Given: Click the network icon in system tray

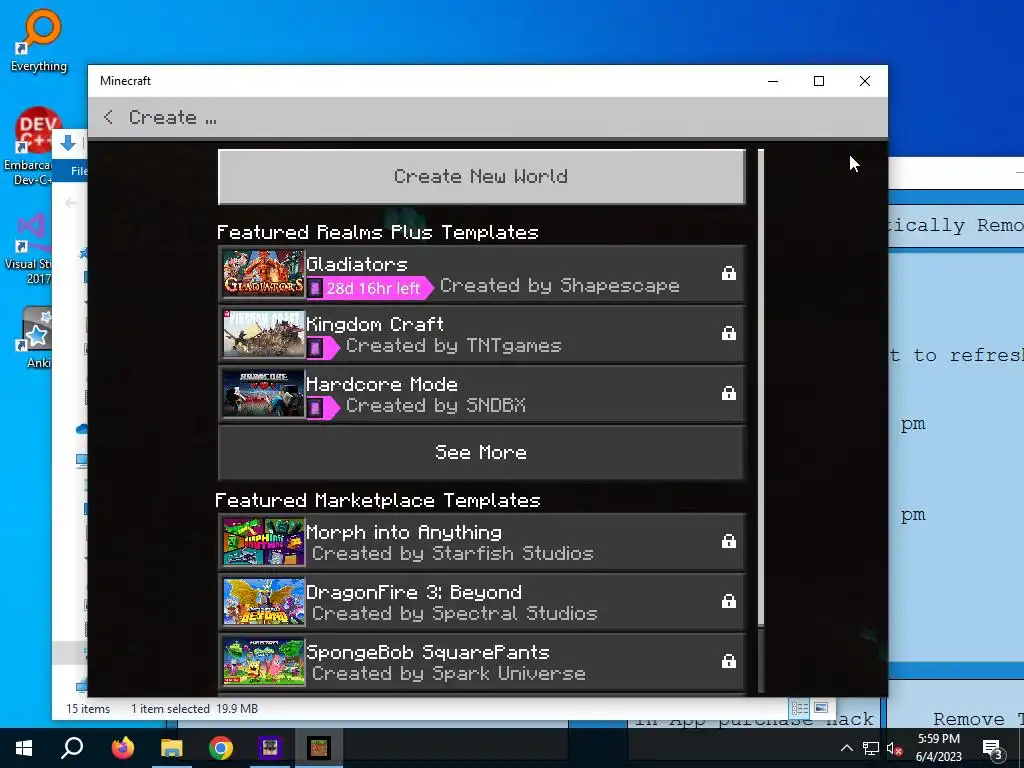Looking at the screenshot, I should pos(871,748).
